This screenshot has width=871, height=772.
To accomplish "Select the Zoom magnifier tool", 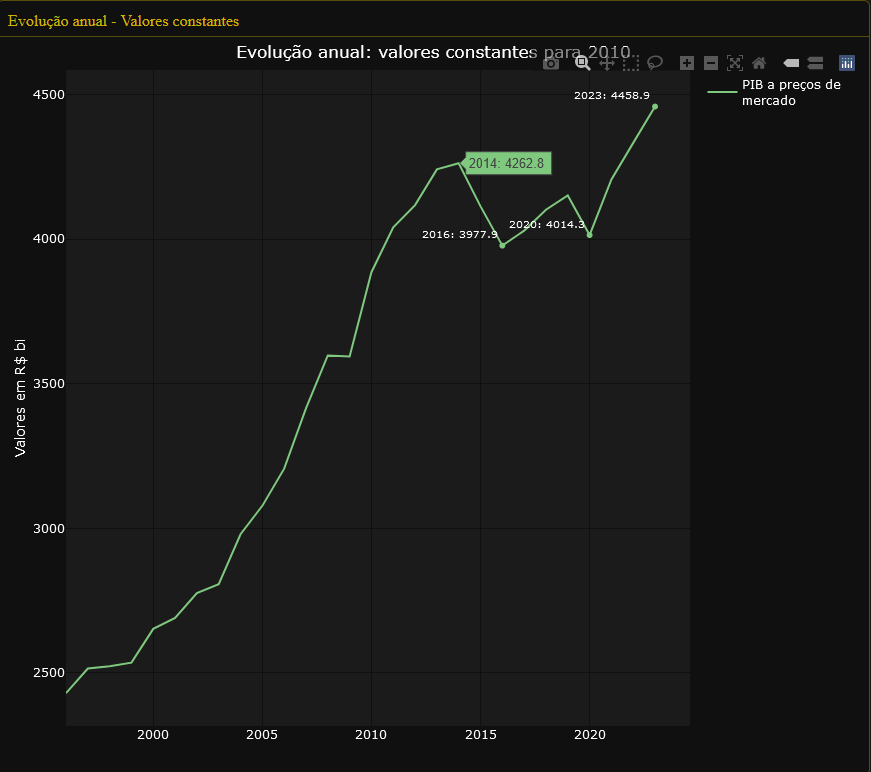I will pos(582,63).
